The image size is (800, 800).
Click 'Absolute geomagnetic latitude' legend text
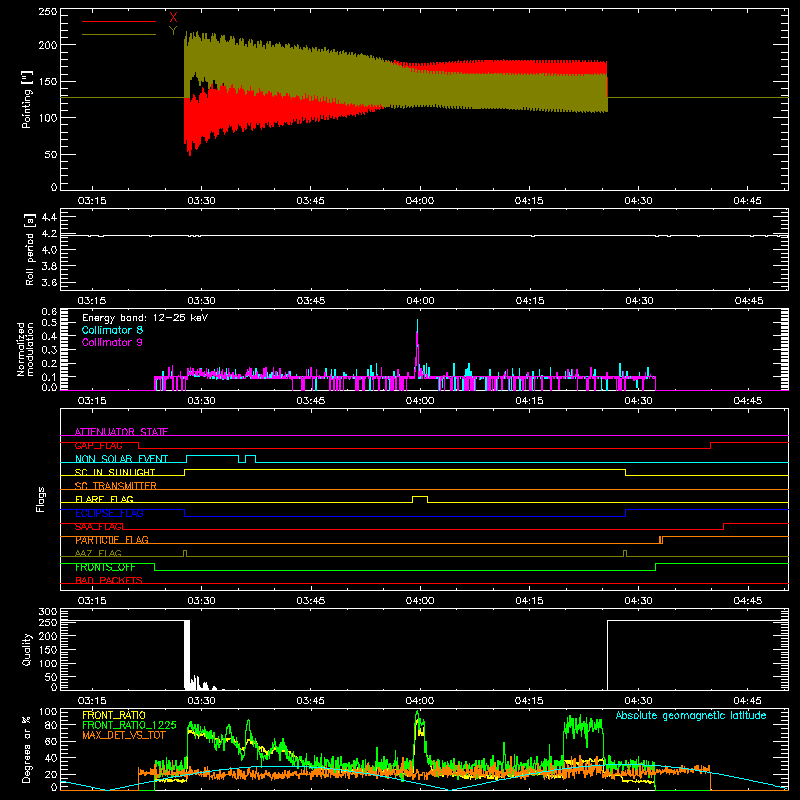[x=691, y=715]
